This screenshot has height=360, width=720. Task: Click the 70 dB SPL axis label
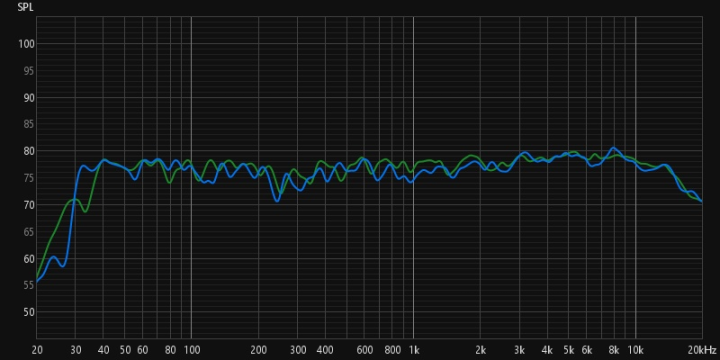coord(28,205)
